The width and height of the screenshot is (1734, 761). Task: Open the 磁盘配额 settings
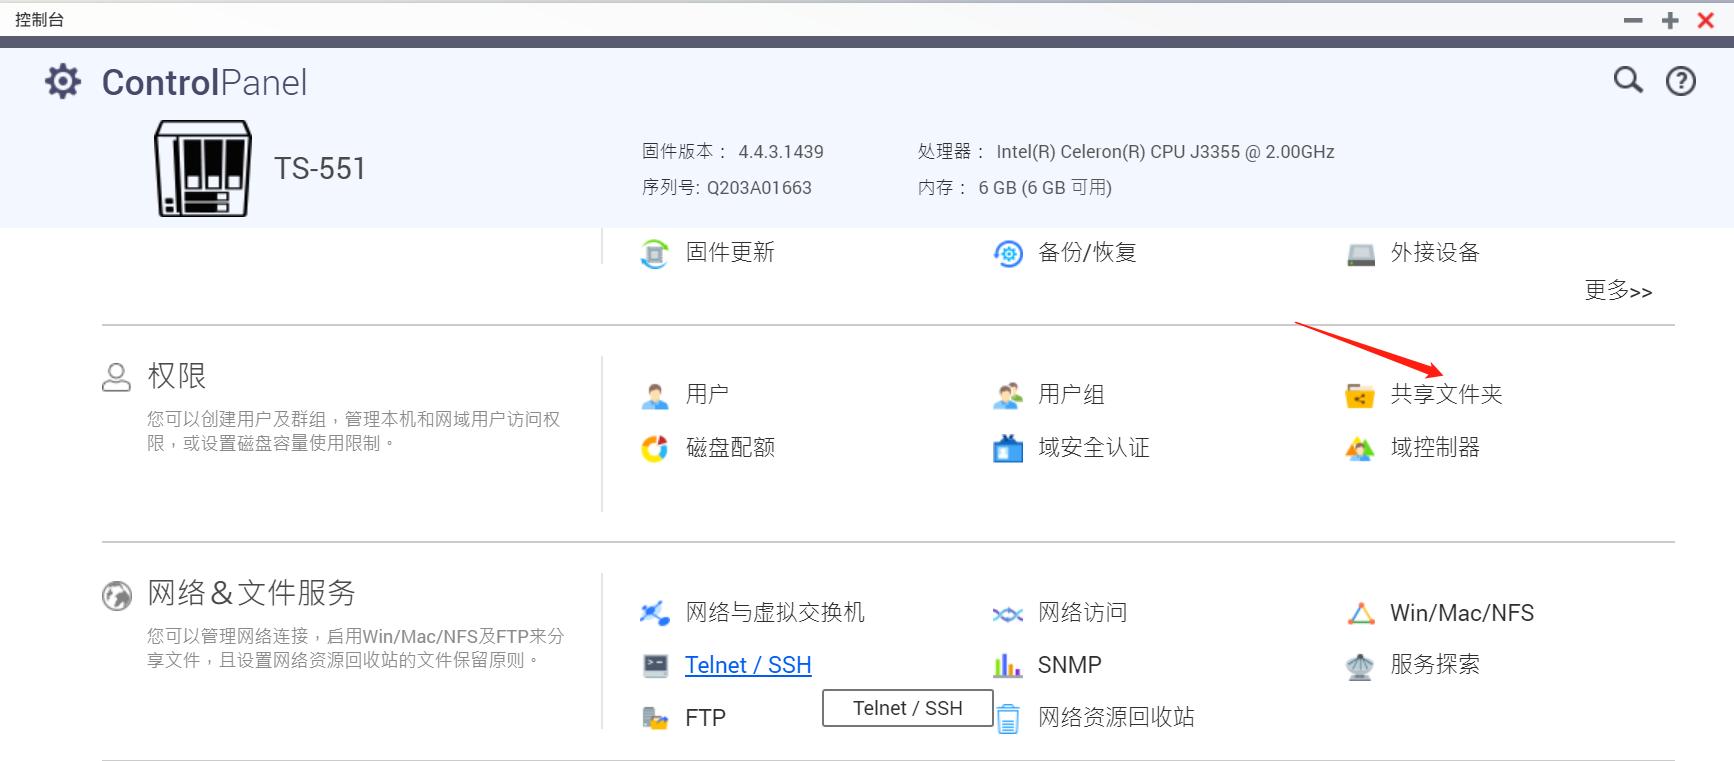(730, 447)
